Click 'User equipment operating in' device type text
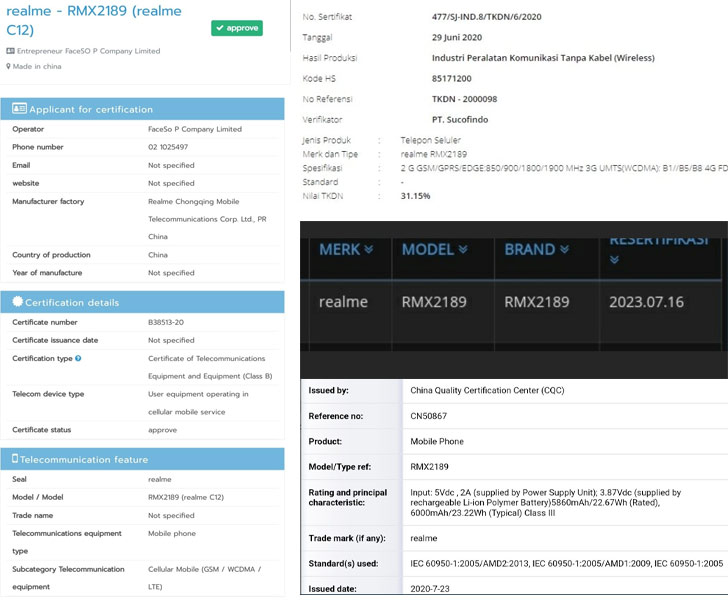 click(x=198, y=394)
